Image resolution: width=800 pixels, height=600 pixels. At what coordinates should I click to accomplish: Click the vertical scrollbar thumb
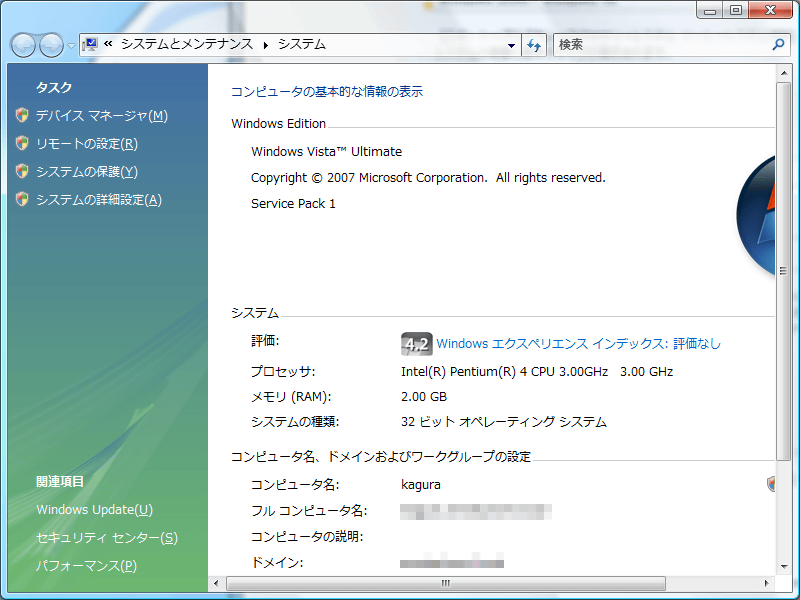tap(784, 271)
